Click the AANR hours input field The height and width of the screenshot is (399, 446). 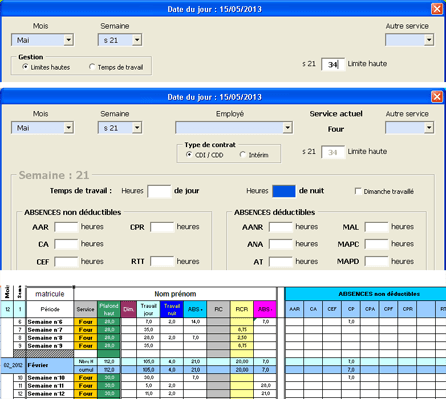pyautogui.click(x=281, y=227)
